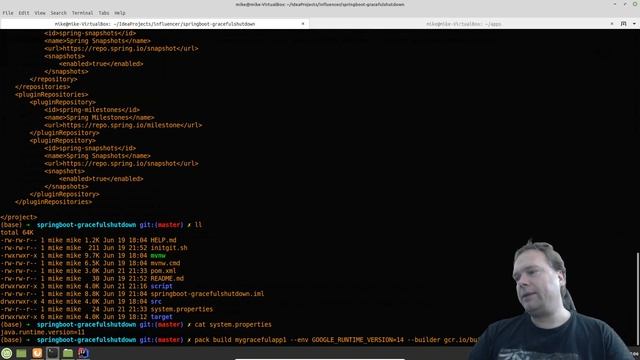Click the terminal vertical scrollbar thumb

[x=637, y=298]
